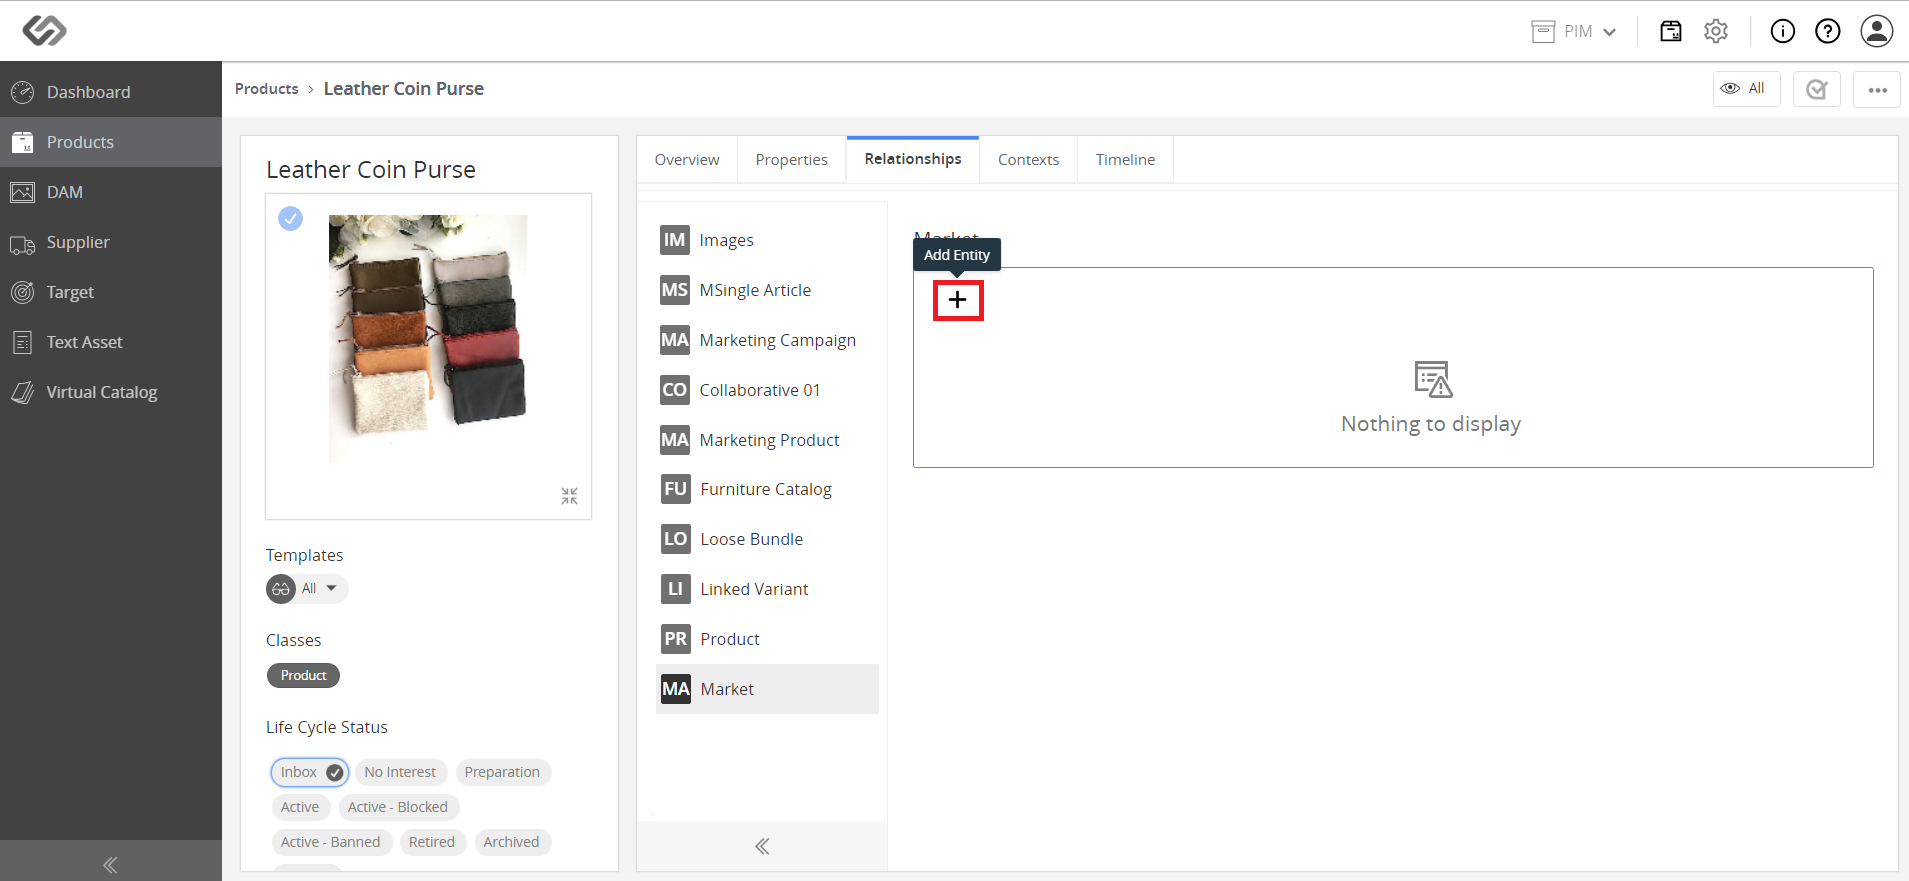The width and height of the screenshot is (1909, 881).
Task: Set life cycle status to Archived
Action: click(511, 842)
